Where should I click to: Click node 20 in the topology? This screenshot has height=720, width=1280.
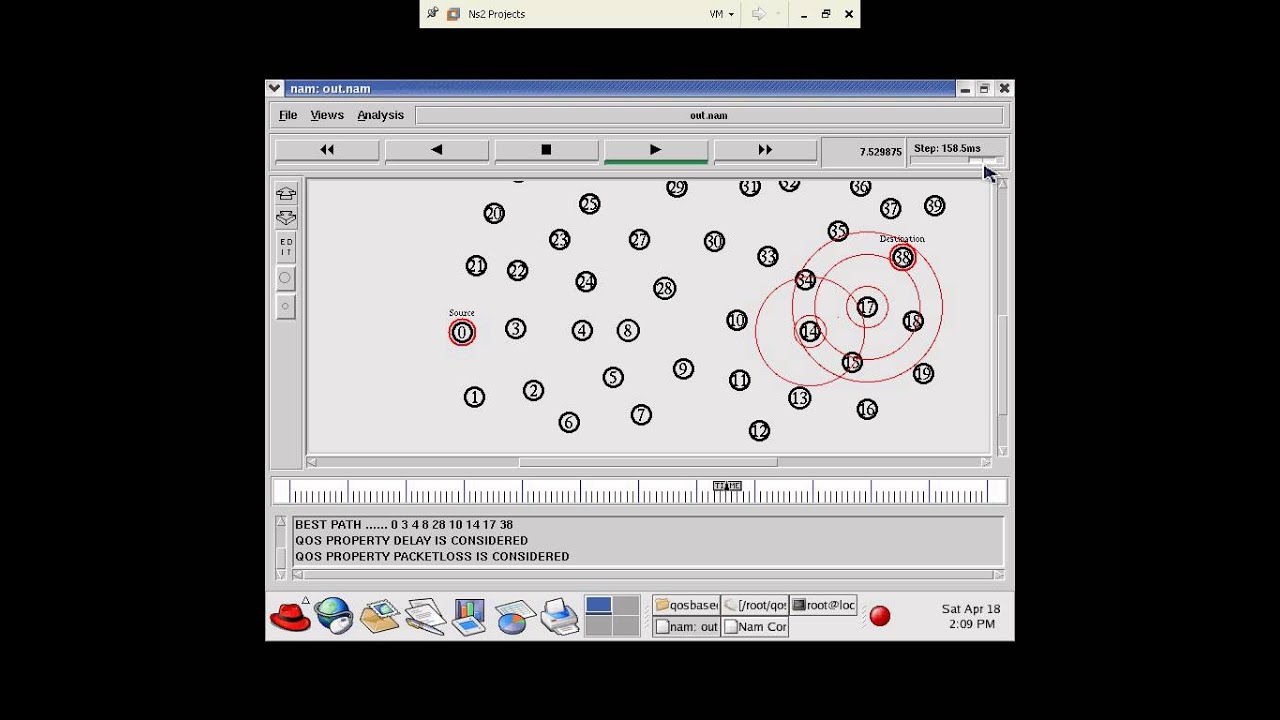(494, 213)
